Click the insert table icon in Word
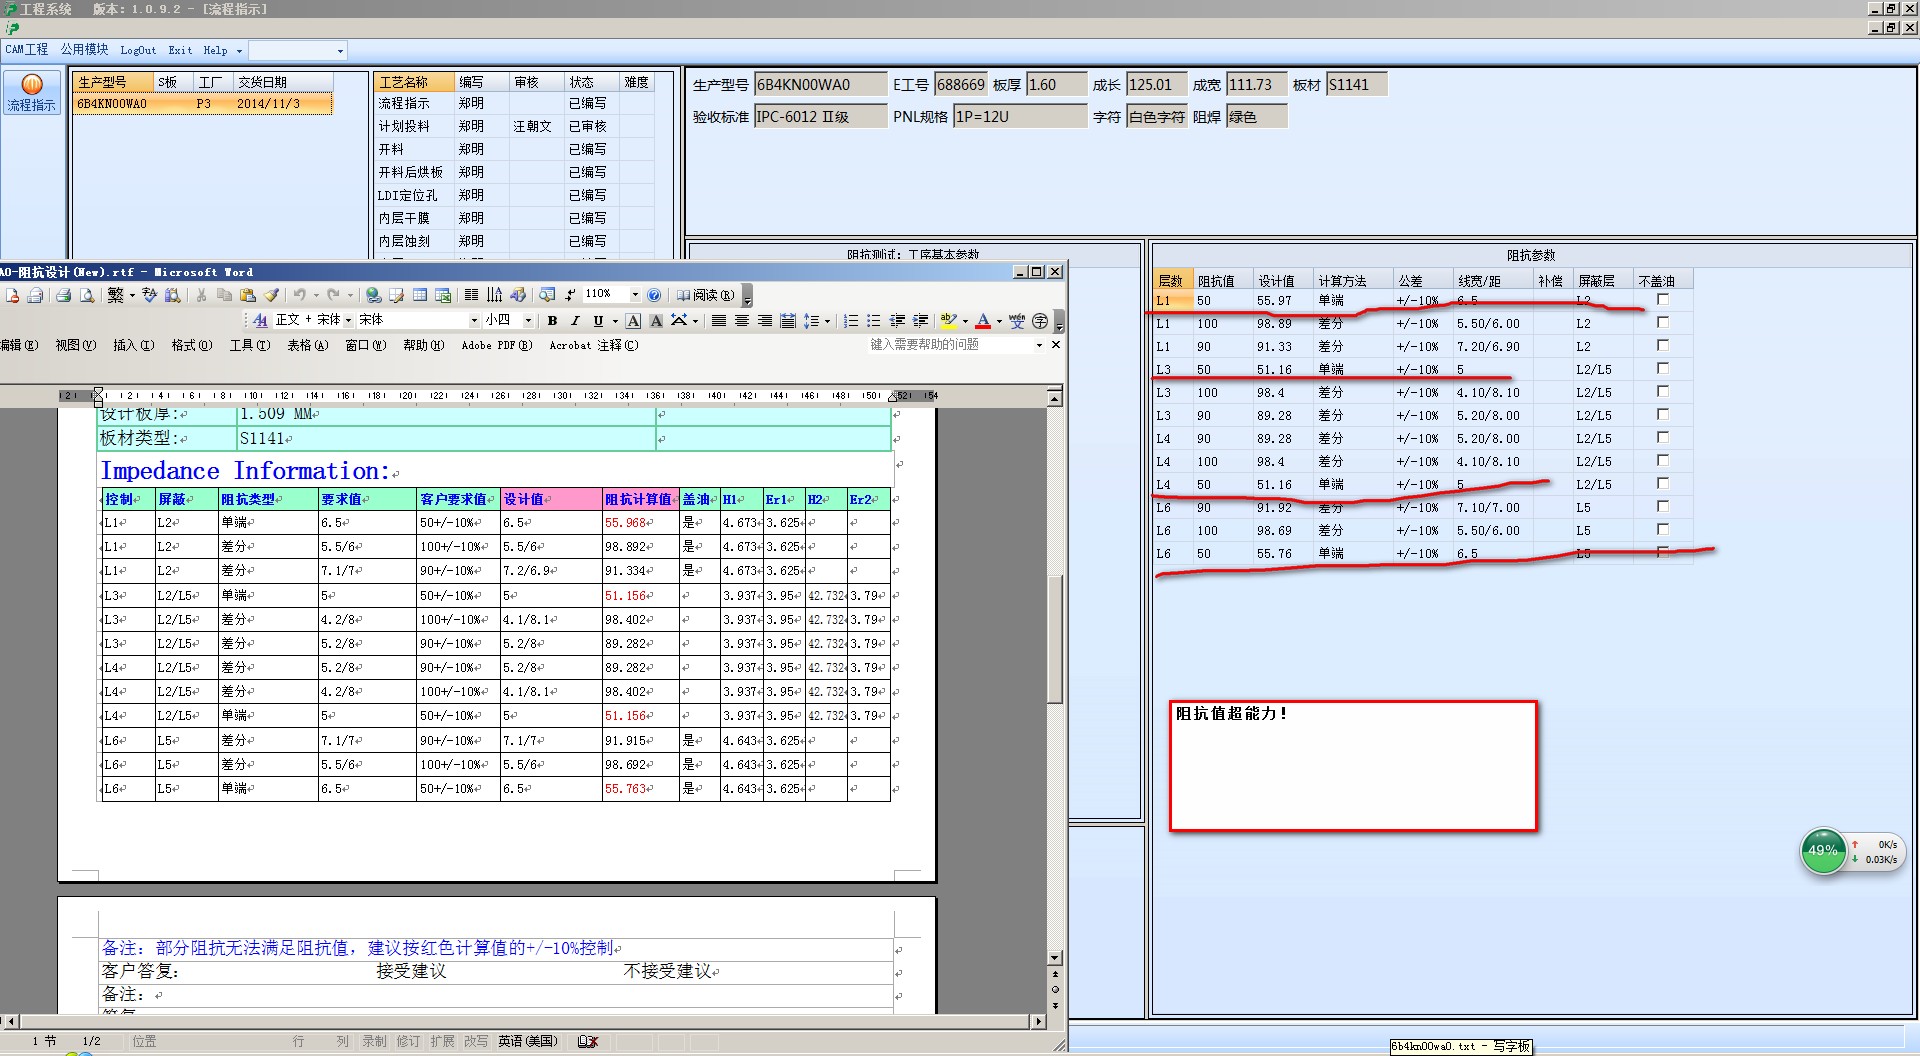The width and height of the screenshot is (1920, 1056). [x=420, y=295]
